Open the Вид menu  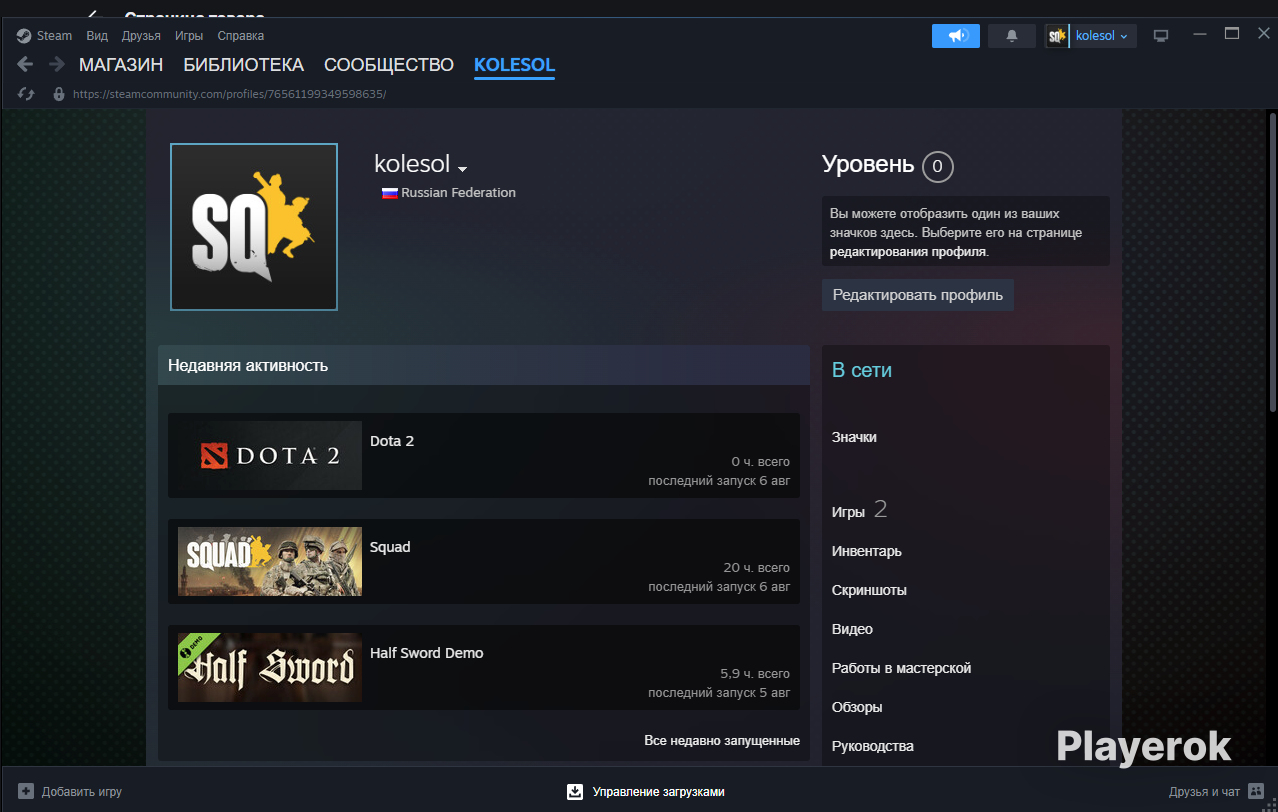pyautogui.click(x=97, y=35)
